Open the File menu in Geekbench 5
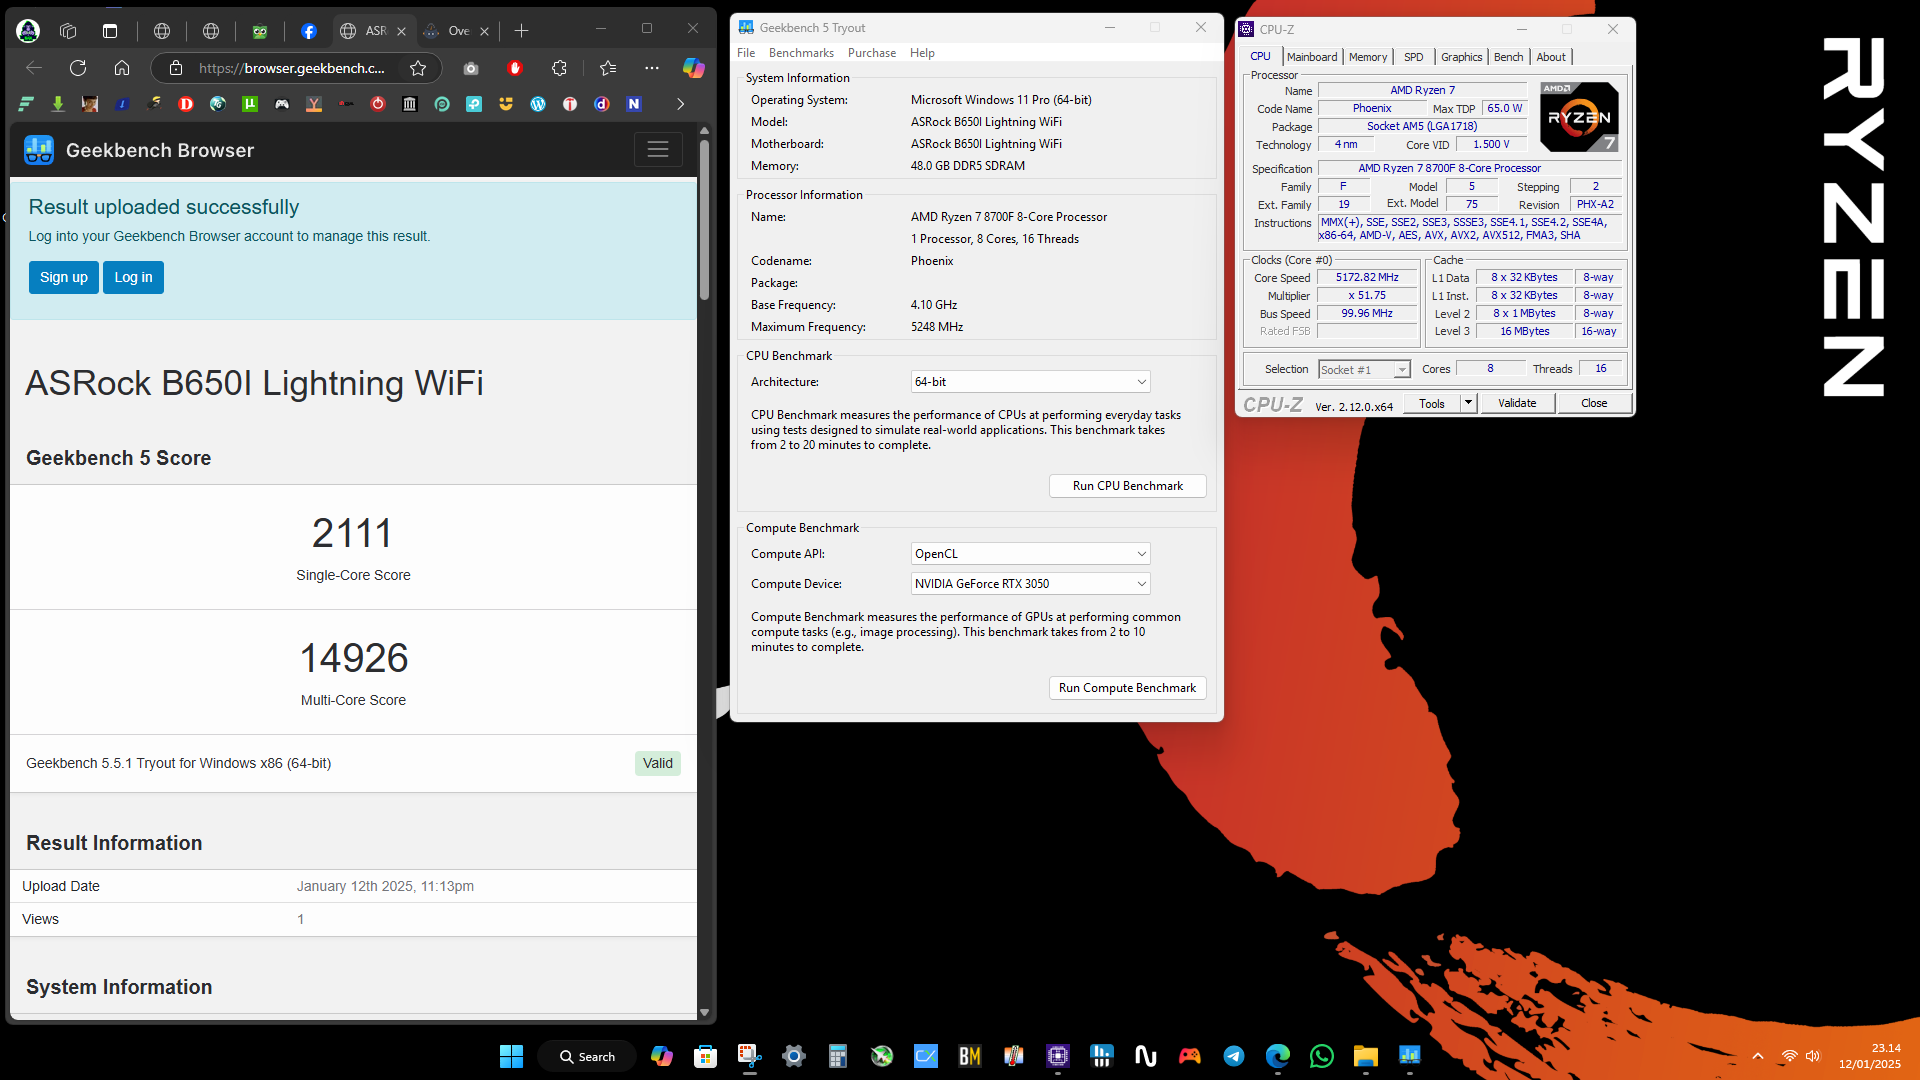The height and width of the screenshot is (1080, 1920). [x=746, y=53]
